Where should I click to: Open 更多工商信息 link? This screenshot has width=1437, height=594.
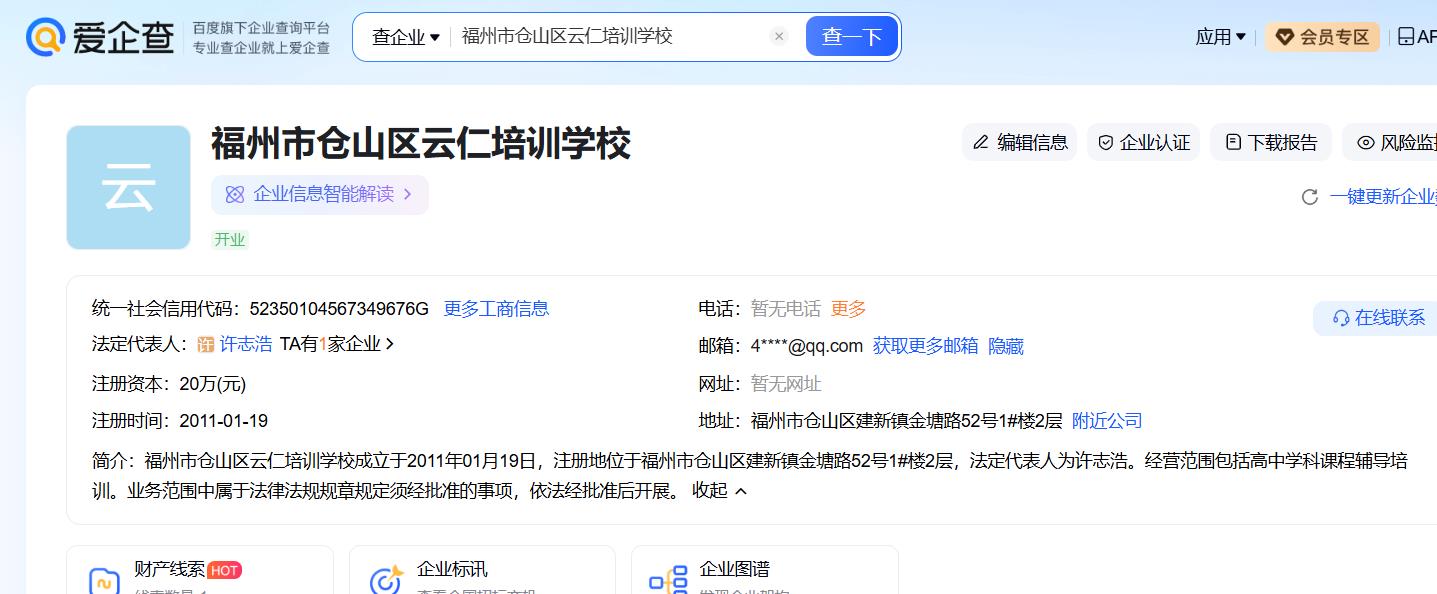(x=496, y=309)
